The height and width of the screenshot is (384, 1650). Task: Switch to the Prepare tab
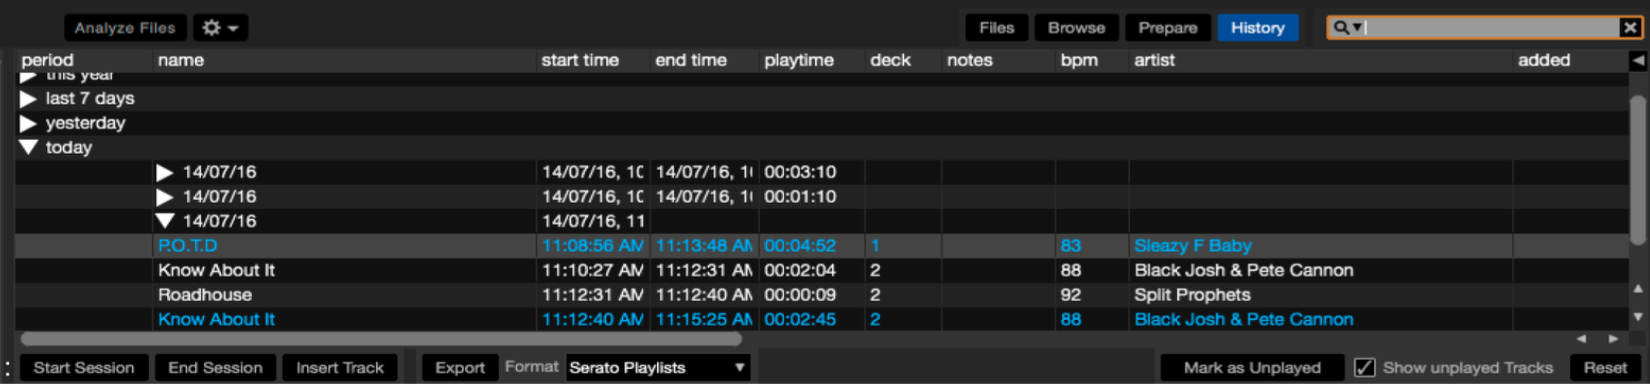point(1167,28)
